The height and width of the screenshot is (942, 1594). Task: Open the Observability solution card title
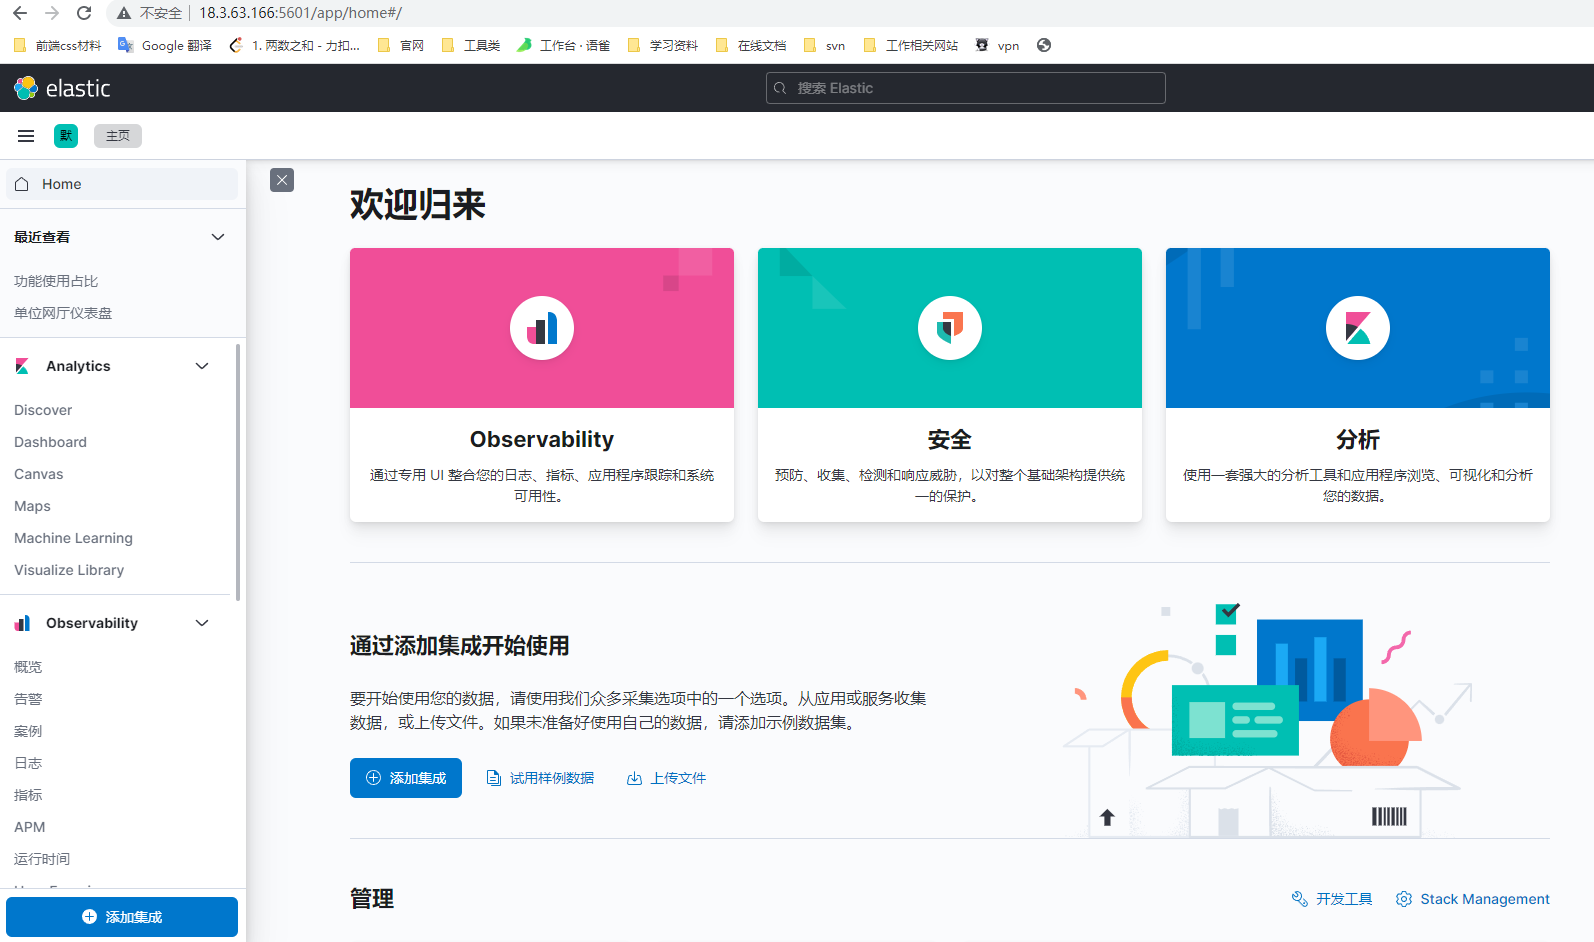pos(542,439)
